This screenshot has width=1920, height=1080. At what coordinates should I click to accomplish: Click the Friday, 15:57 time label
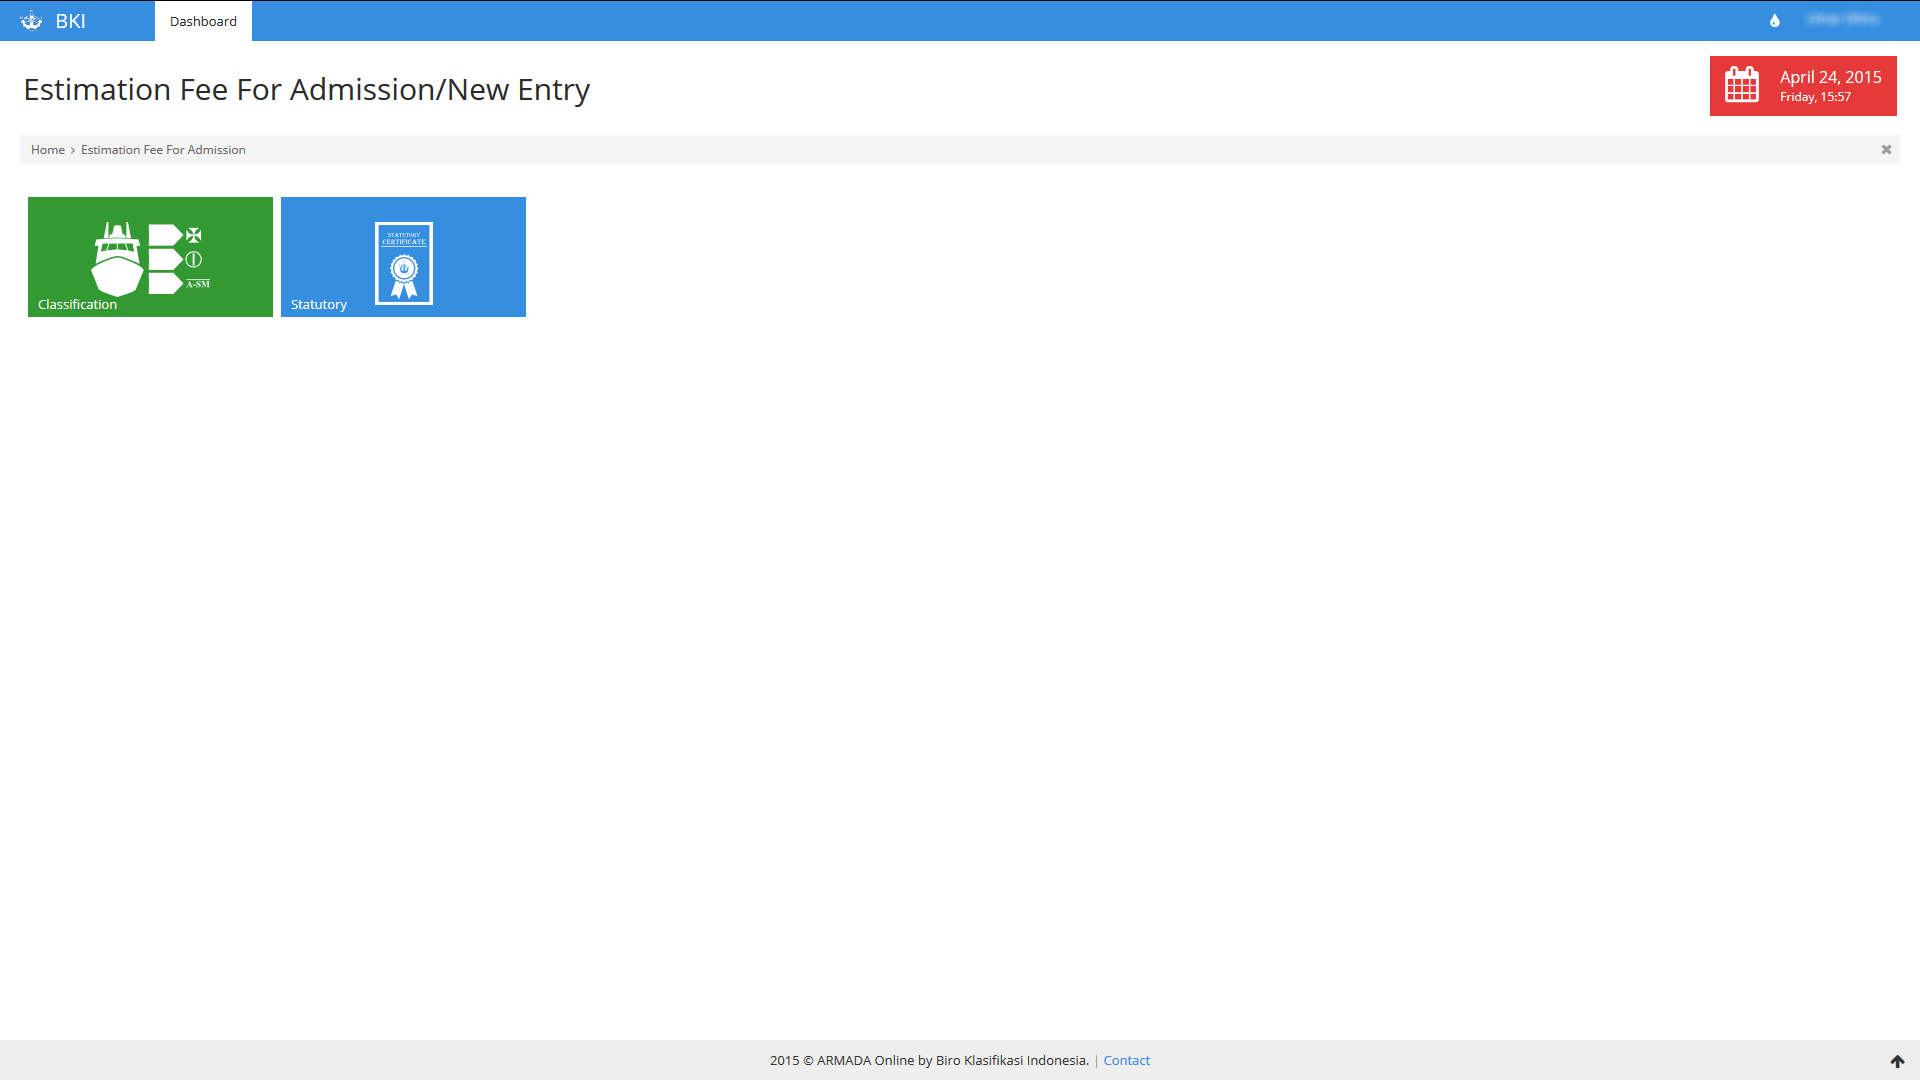point(1815,97)
